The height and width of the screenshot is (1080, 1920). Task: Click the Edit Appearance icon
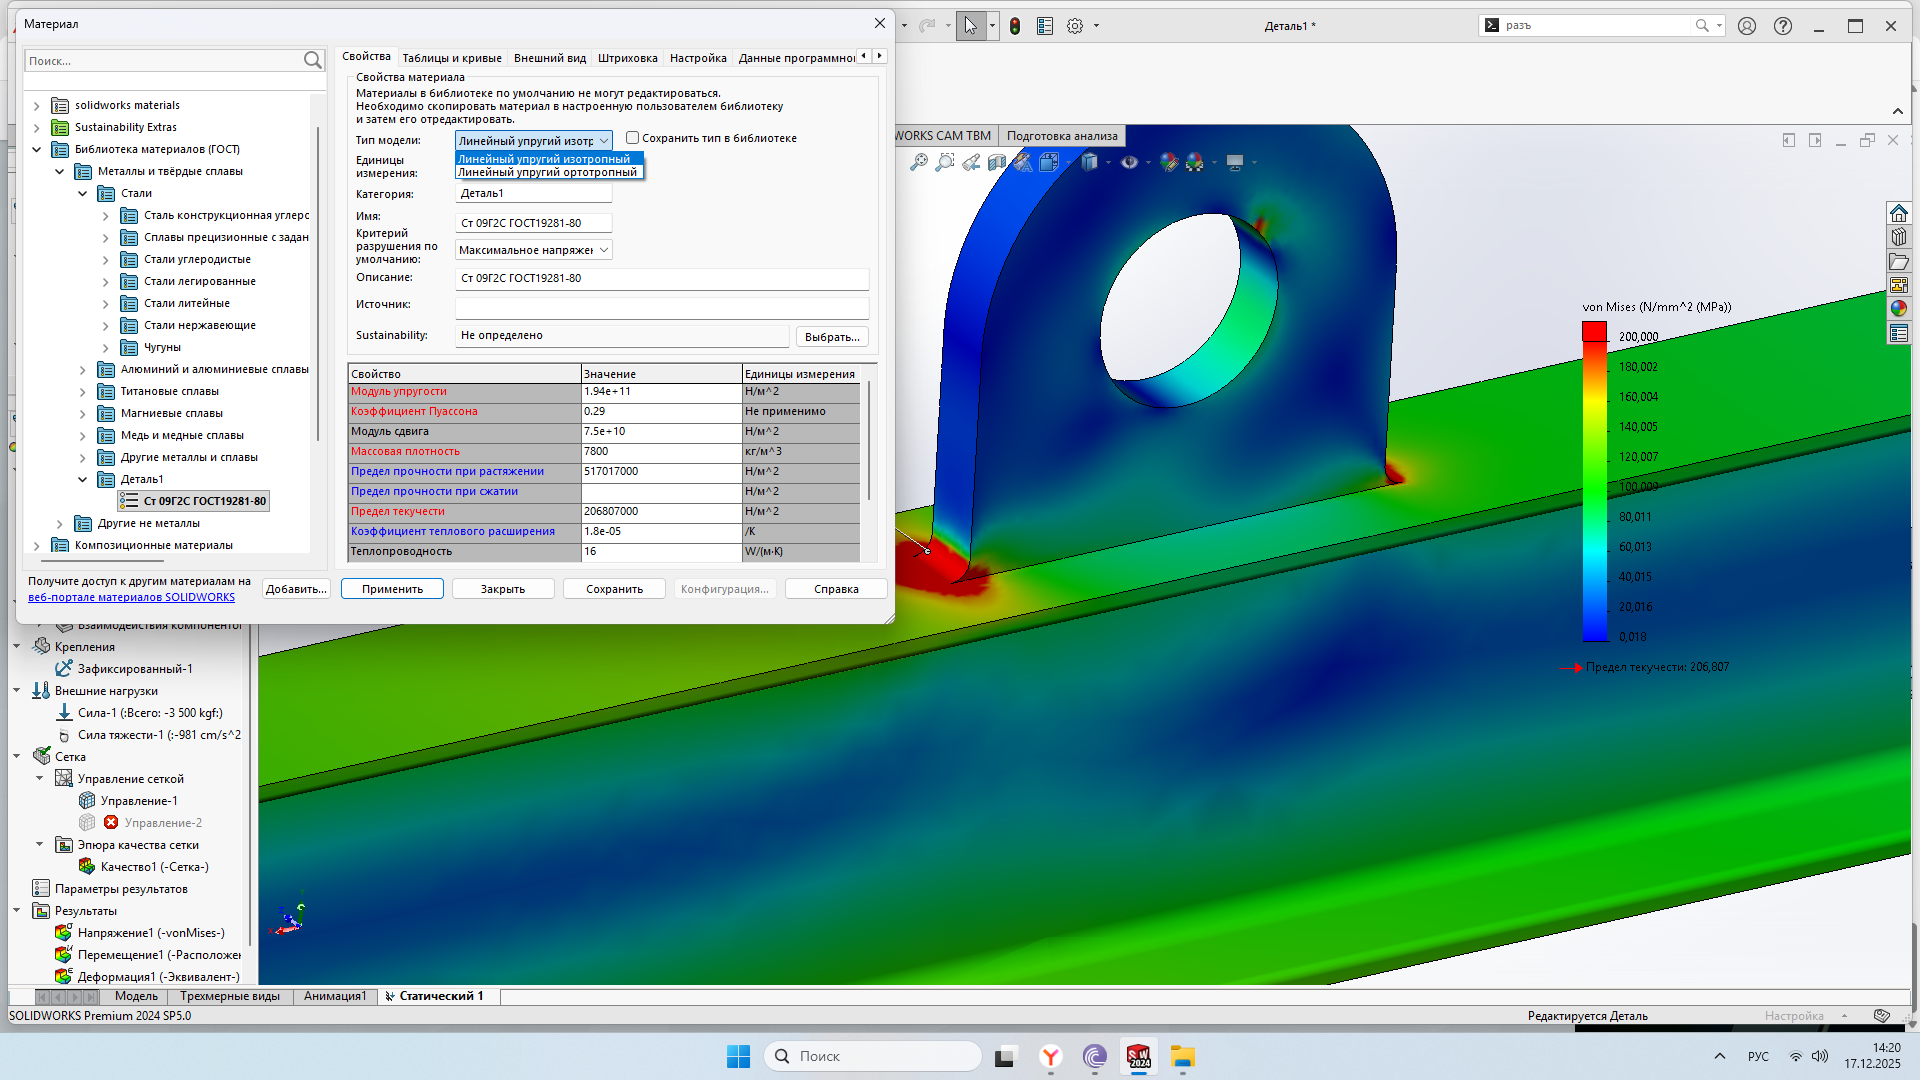[x=1168, y=162]
